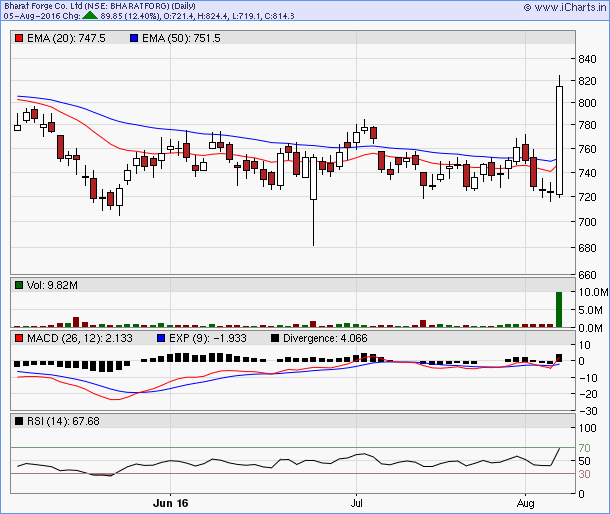This screenshot has width=610, height=514.
Task: Click the 660 price axis label
Action: pos(587,275)
